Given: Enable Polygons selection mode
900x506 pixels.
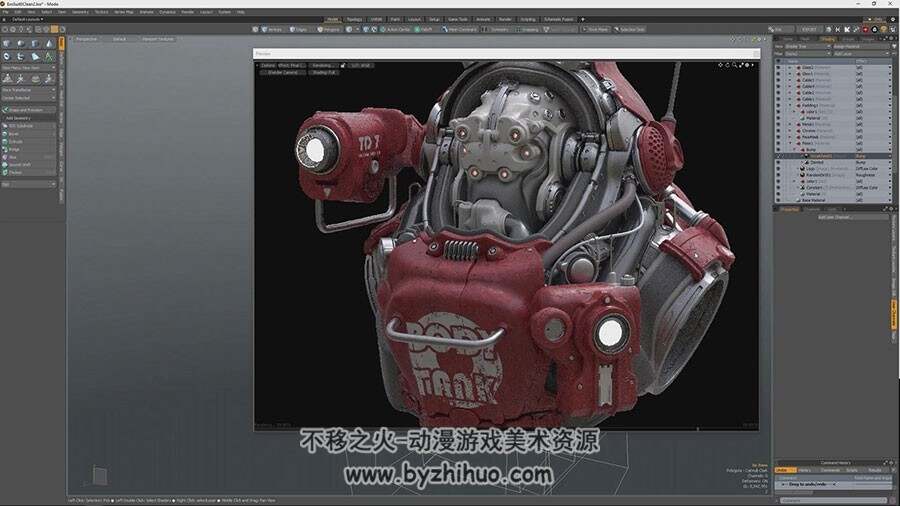Looking at the screenshot, I should [x=328, y=29].
